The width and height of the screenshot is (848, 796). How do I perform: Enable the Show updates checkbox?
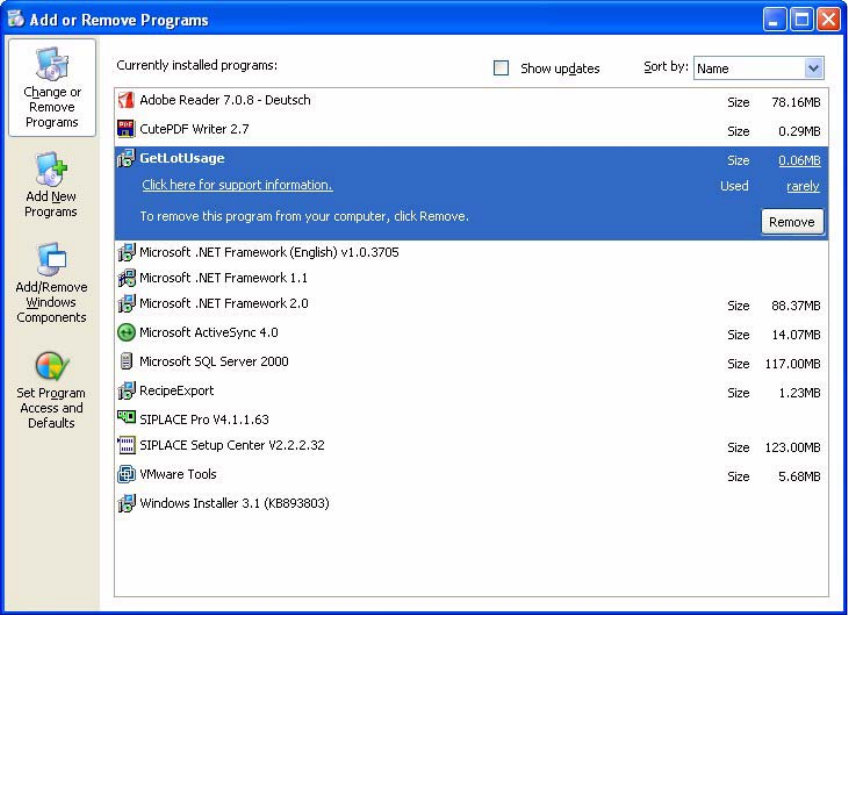click(501, 68)
